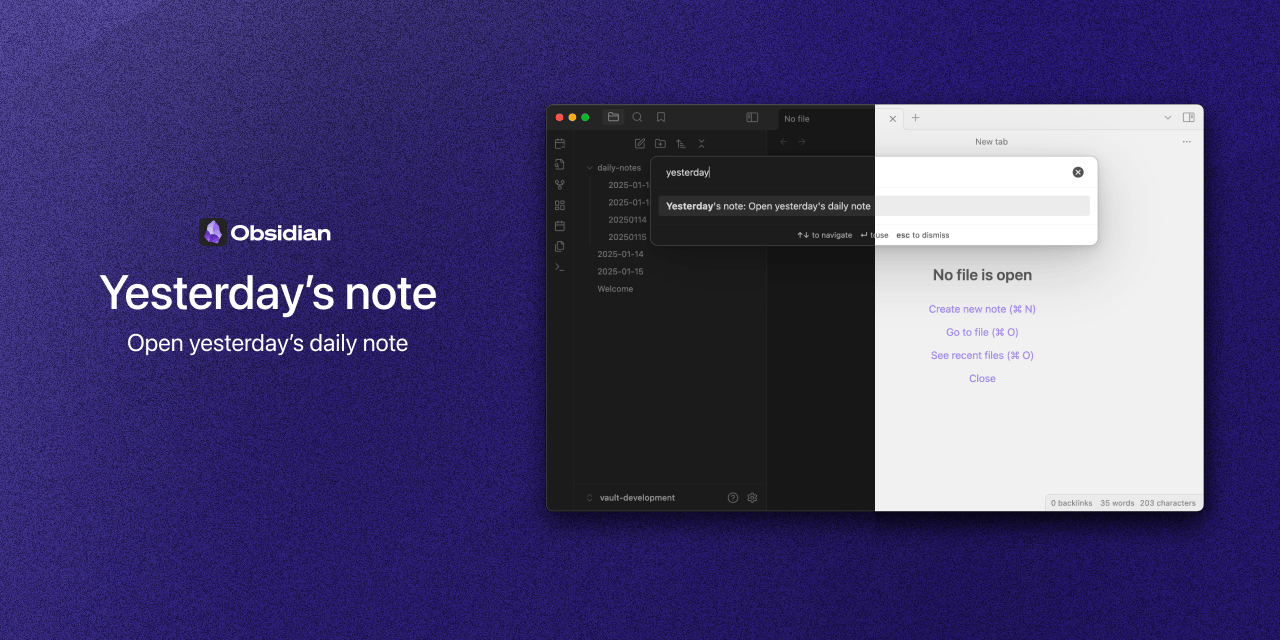The height and width of the screenshot is (640, 1280).
Task: Select the templates icon in the left ribbon
Action: click(559, 245)
